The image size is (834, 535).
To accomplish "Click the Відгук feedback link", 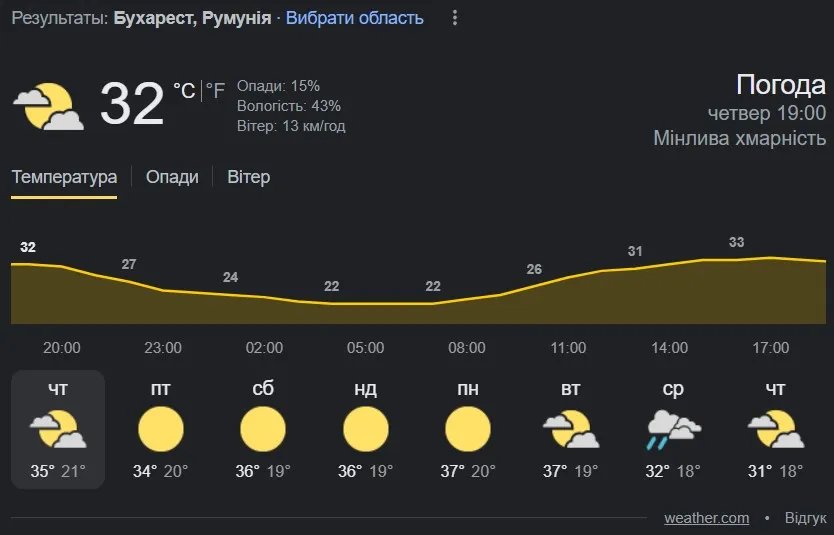I will pos(805,518).
